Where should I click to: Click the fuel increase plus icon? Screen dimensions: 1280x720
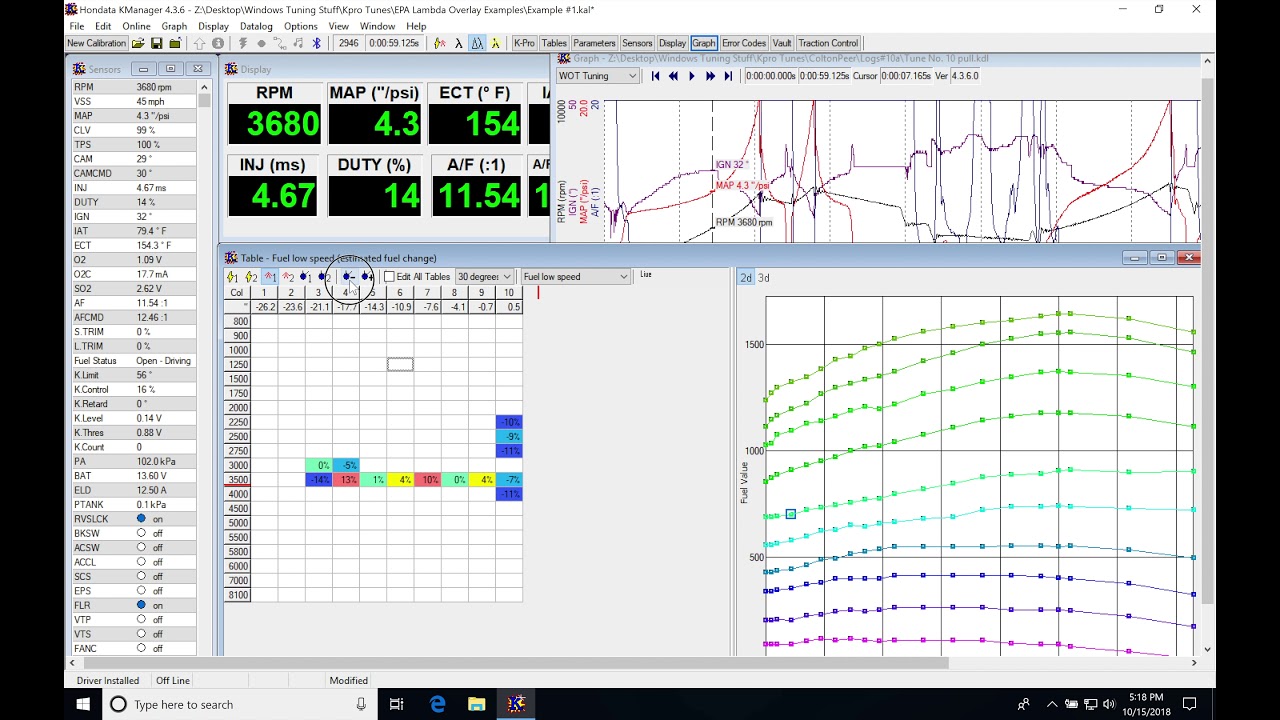point(367,277)
